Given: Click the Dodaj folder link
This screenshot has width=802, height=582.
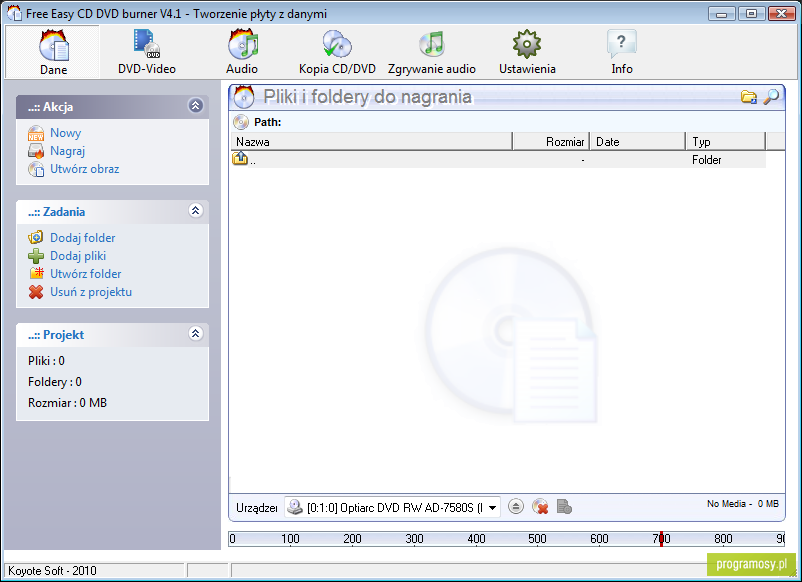Looking at the screenshot, I should [82, 238].
